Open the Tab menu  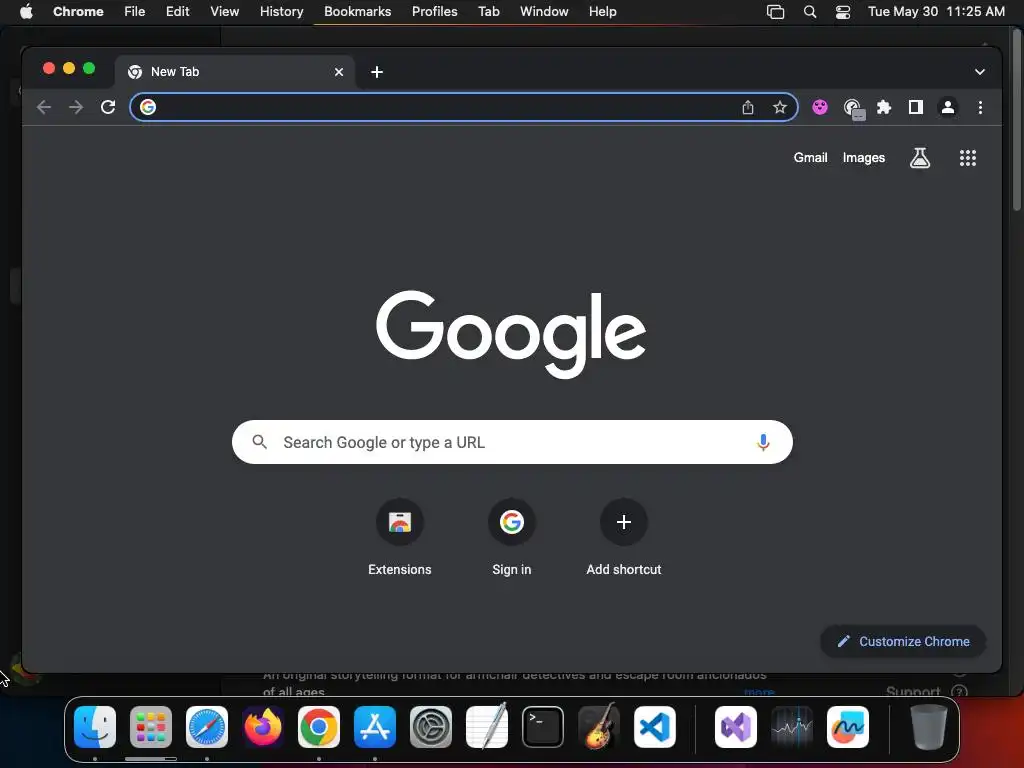coord(488,12)
